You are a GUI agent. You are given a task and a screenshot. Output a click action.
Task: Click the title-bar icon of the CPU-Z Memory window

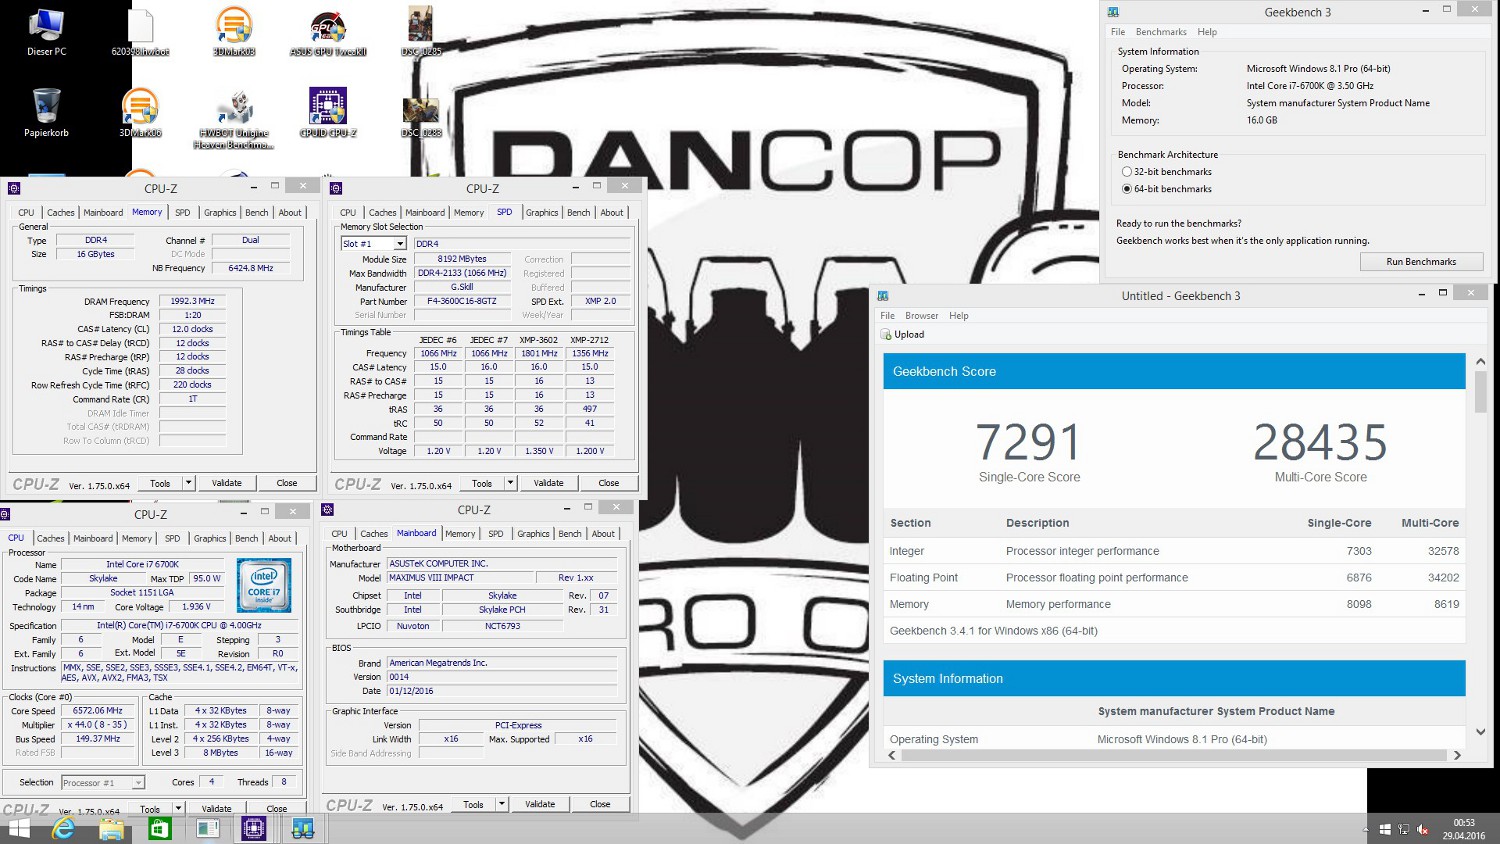pos(13,188)
